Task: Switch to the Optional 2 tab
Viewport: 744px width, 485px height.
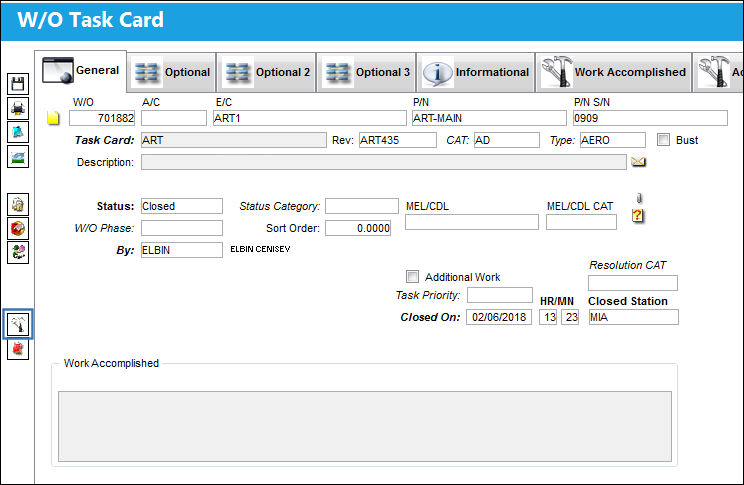Action: coord(267,72)
